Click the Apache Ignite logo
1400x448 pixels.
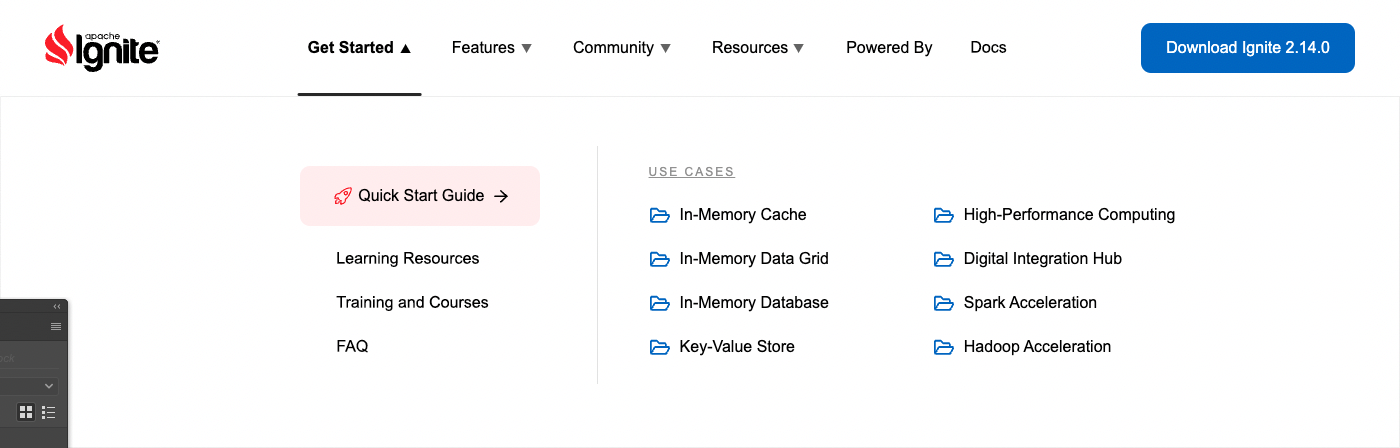[102, 48]
